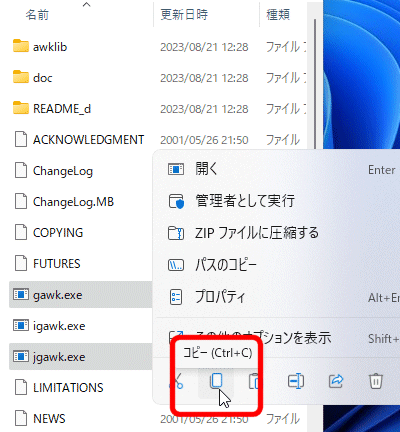Click the file list vertical scrollbar
The height and width of the screenshot is (432, 400).
tap(315, 83)
